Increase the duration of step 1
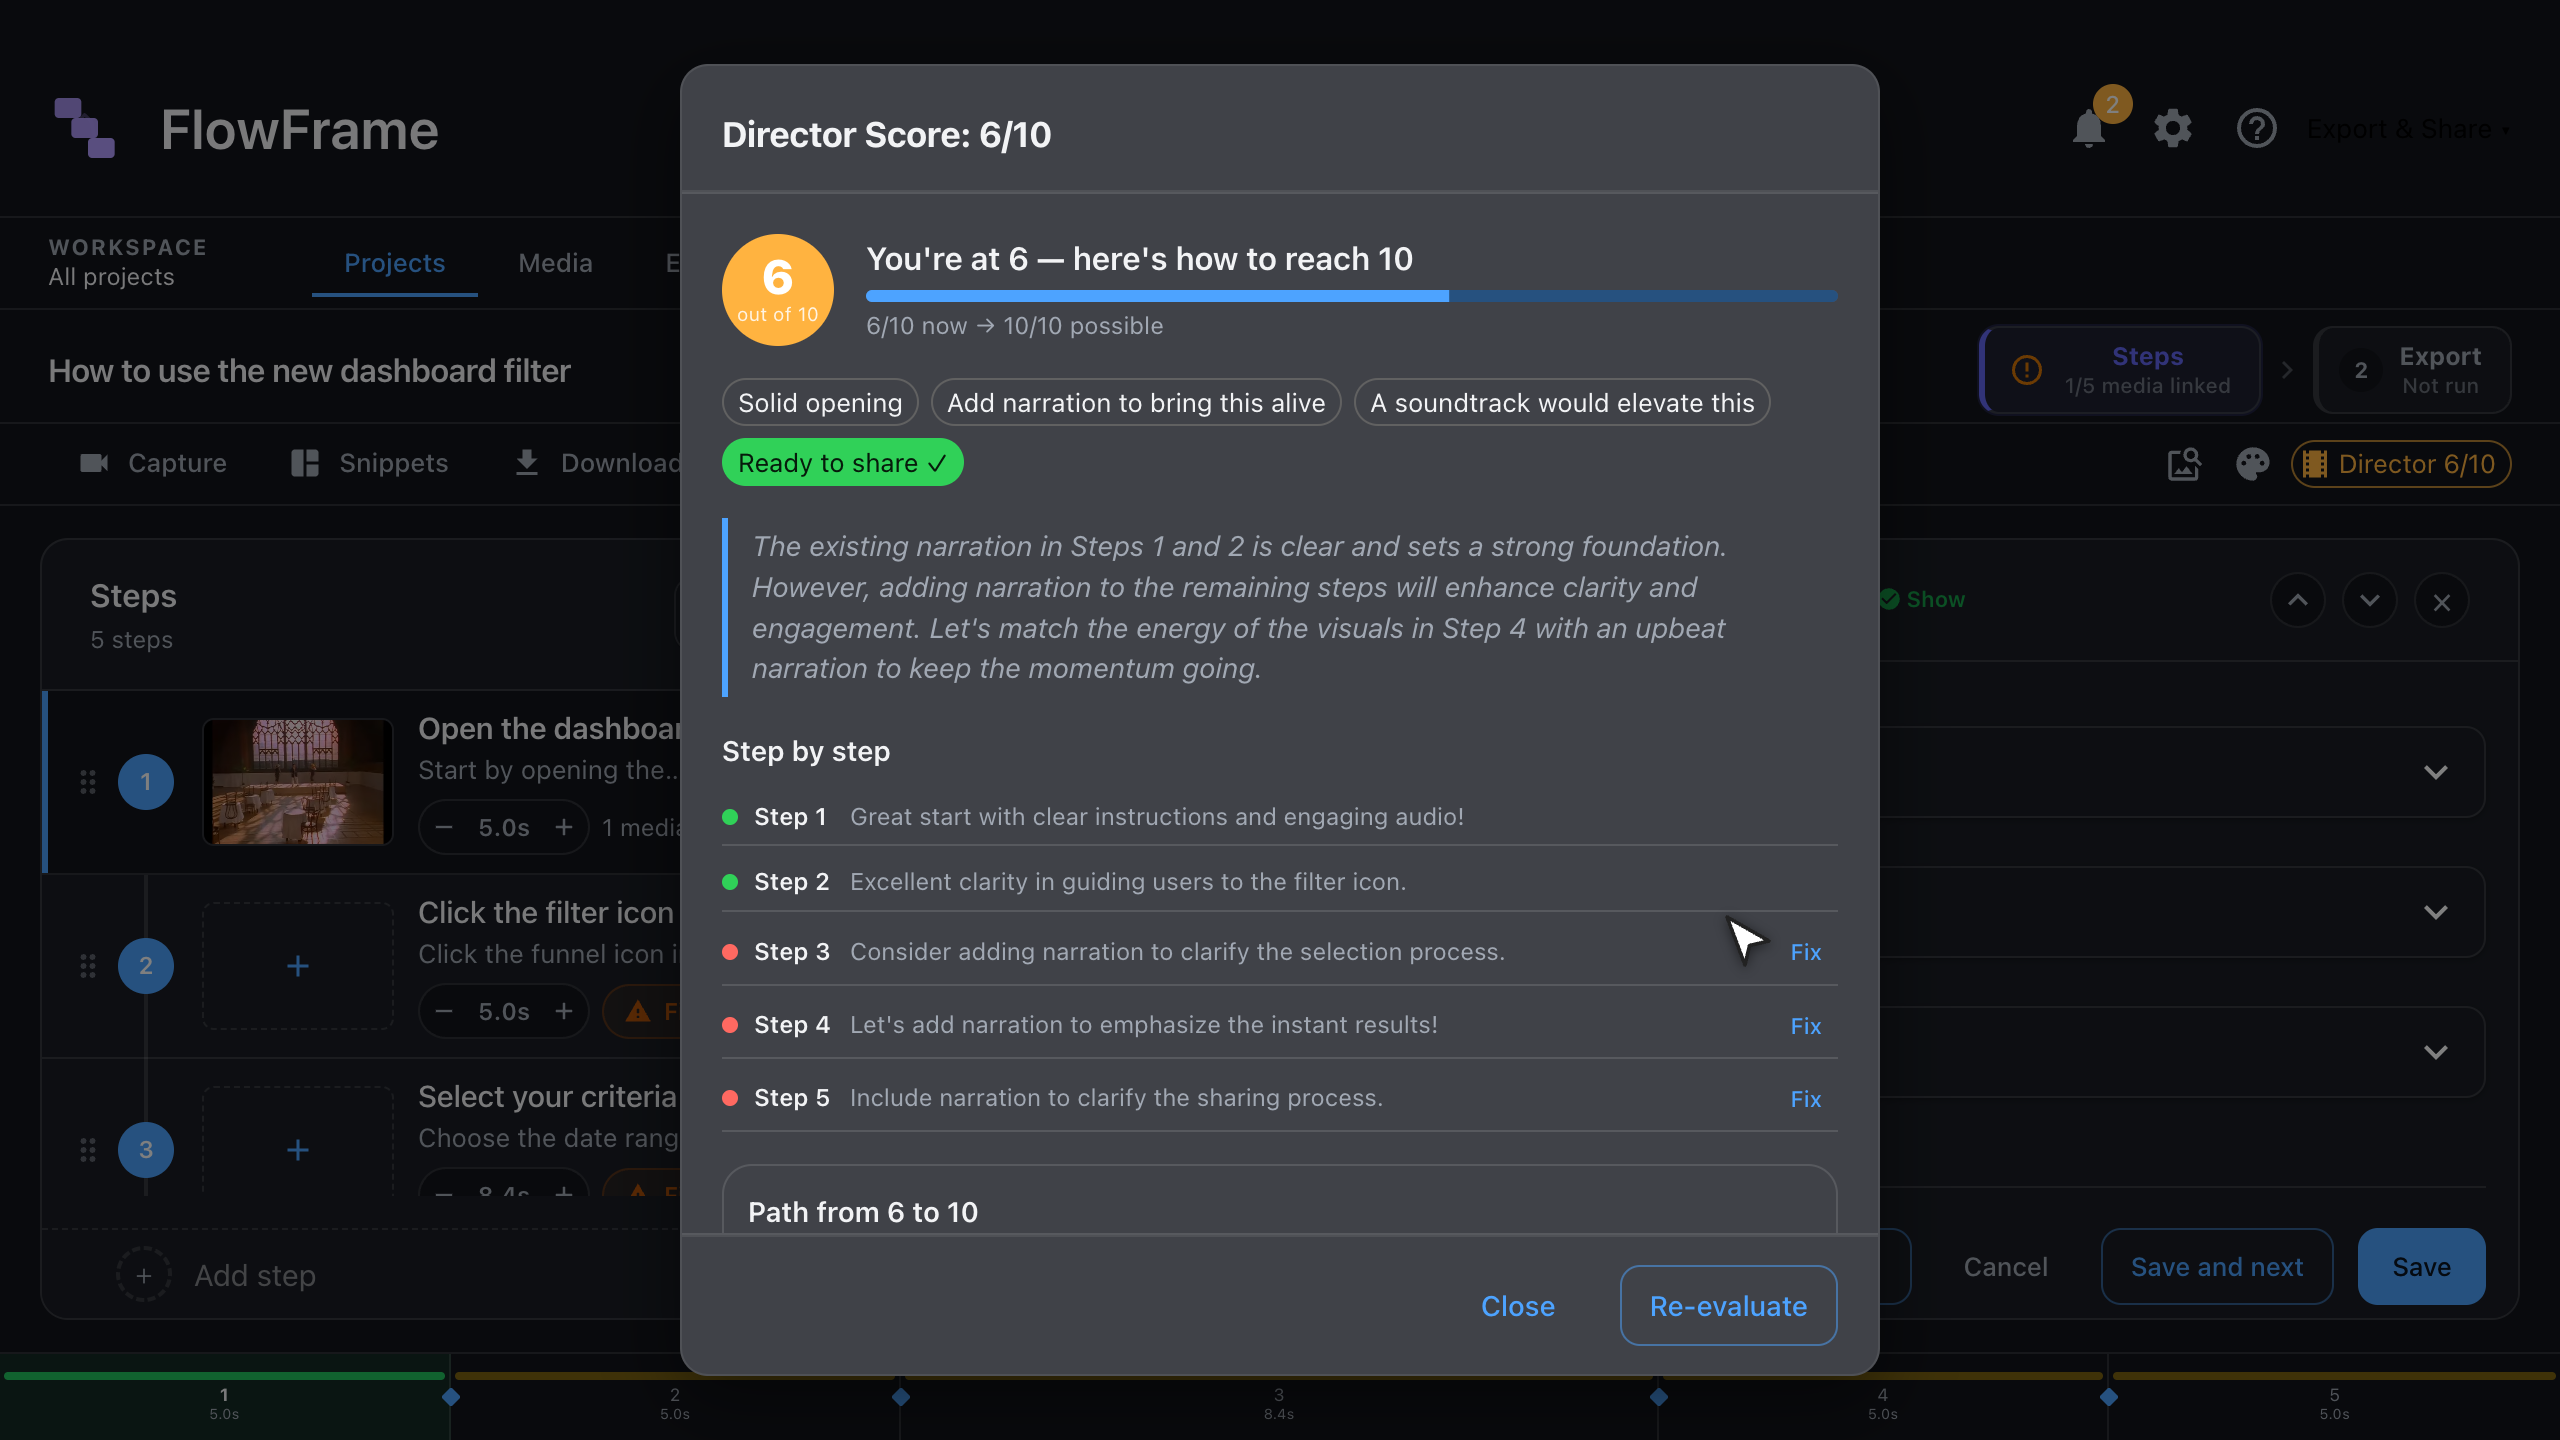This screenshot has height=1440, width=2560. 564,828
